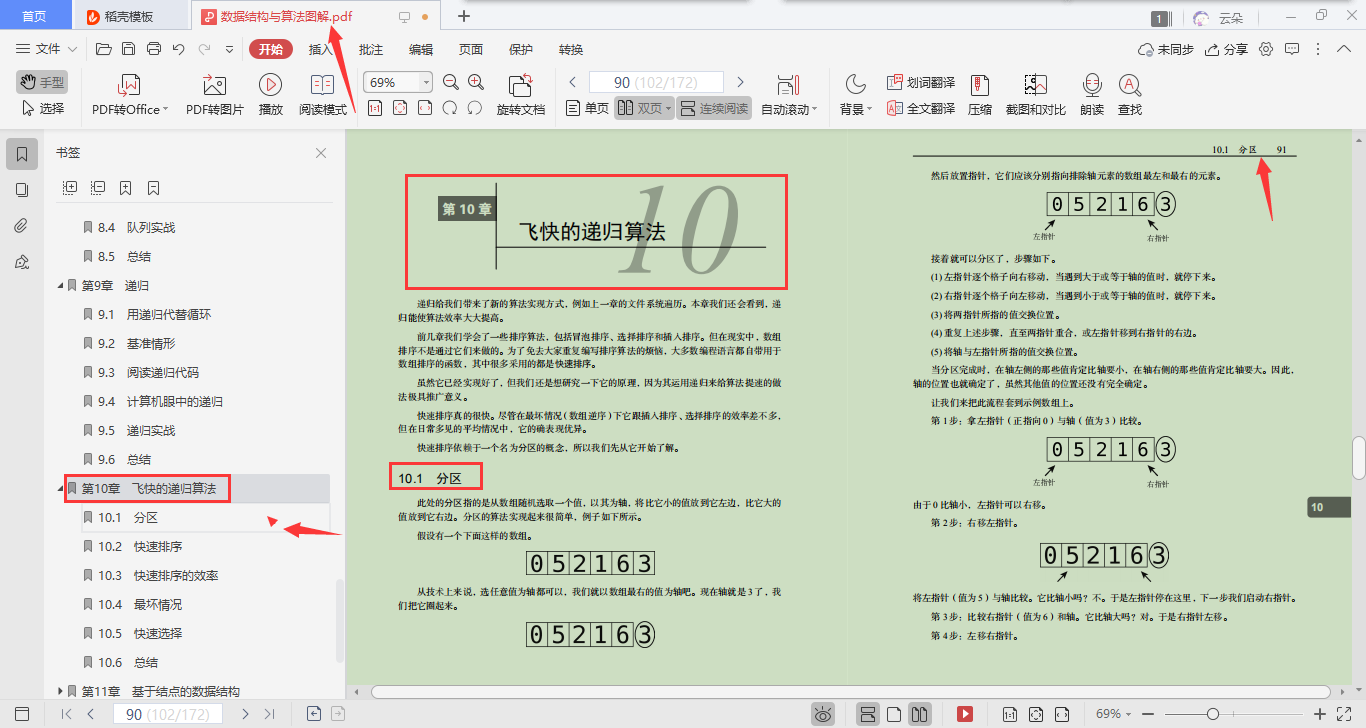The image size is (1366, 728).
Task: Click the zoom in magnifier in ribbon
Action: (x=476, y=82)
